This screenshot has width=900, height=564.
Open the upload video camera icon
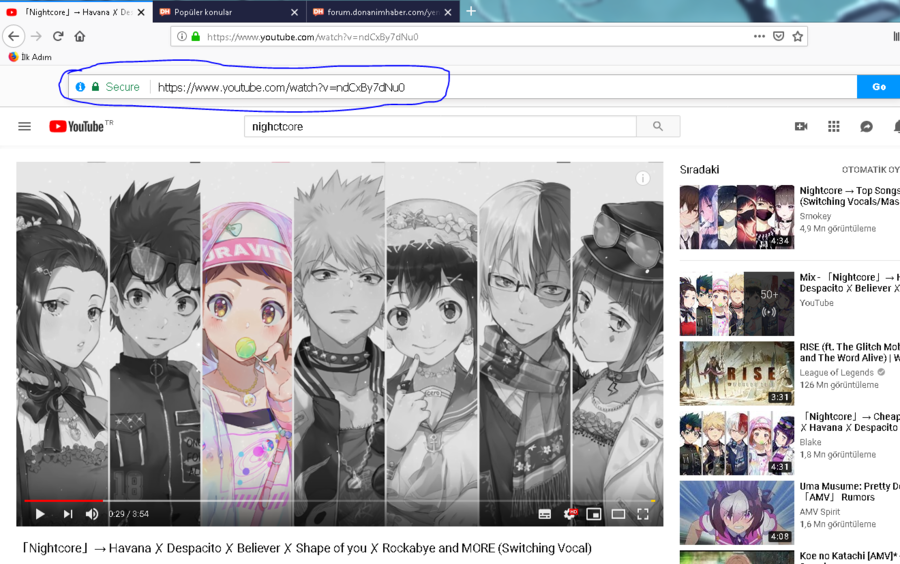click(x=801, y=126)
